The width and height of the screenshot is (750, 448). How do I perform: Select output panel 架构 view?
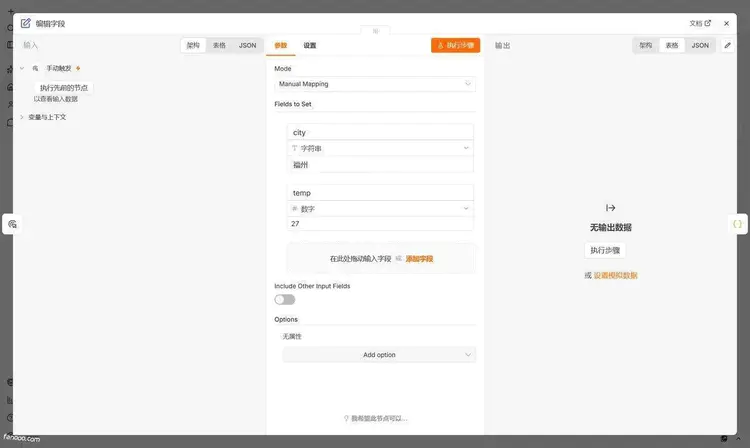point(646,45)
